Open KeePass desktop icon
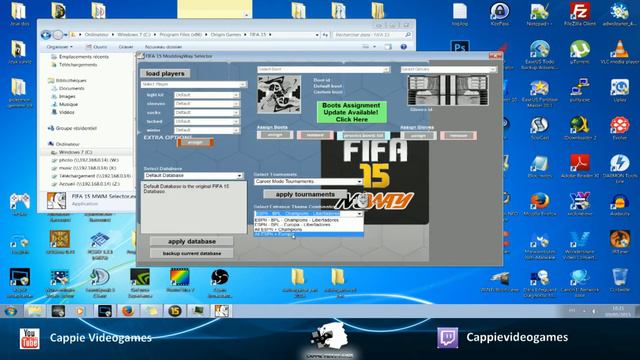Image resolution: width=640 pixels, height=360 pixels. click(500, 15)
